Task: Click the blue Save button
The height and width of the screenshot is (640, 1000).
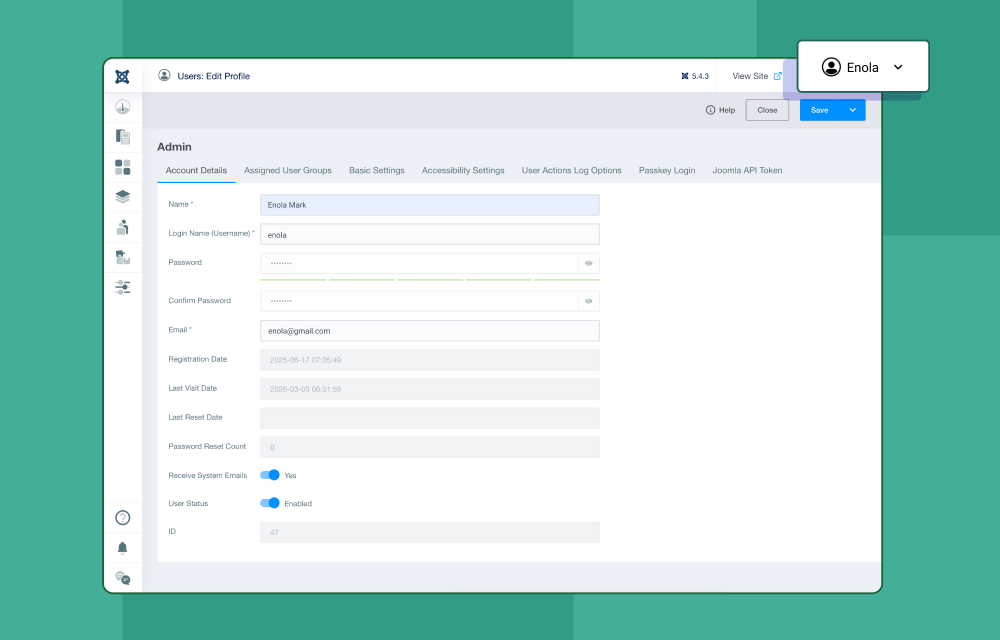Action: click(820, 110)
